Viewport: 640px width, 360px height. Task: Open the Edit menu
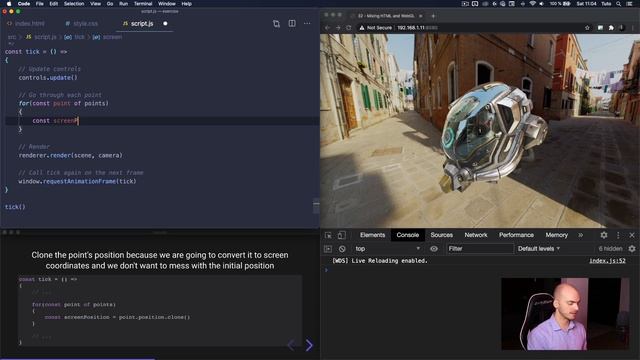point(53,4)
